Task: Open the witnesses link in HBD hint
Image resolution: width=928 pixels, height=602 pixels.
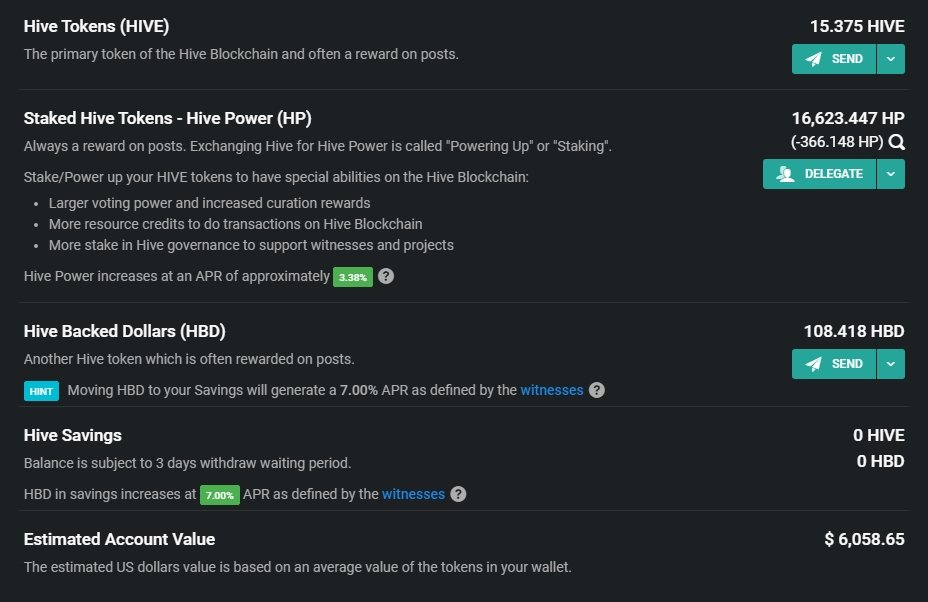Action: tap(552, 390)
